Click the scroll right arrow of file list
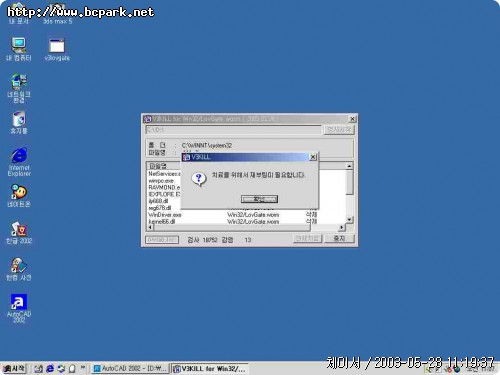 coord(342,227)
